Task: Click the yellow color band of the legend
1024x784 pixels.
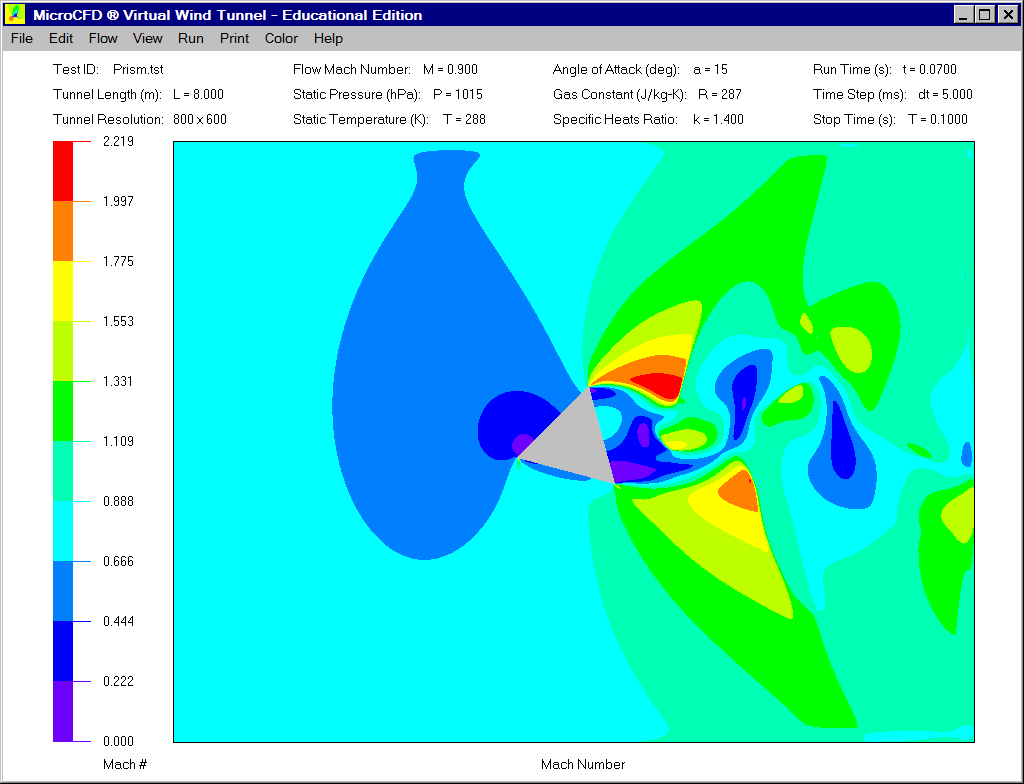Action: tap(63, 291)
